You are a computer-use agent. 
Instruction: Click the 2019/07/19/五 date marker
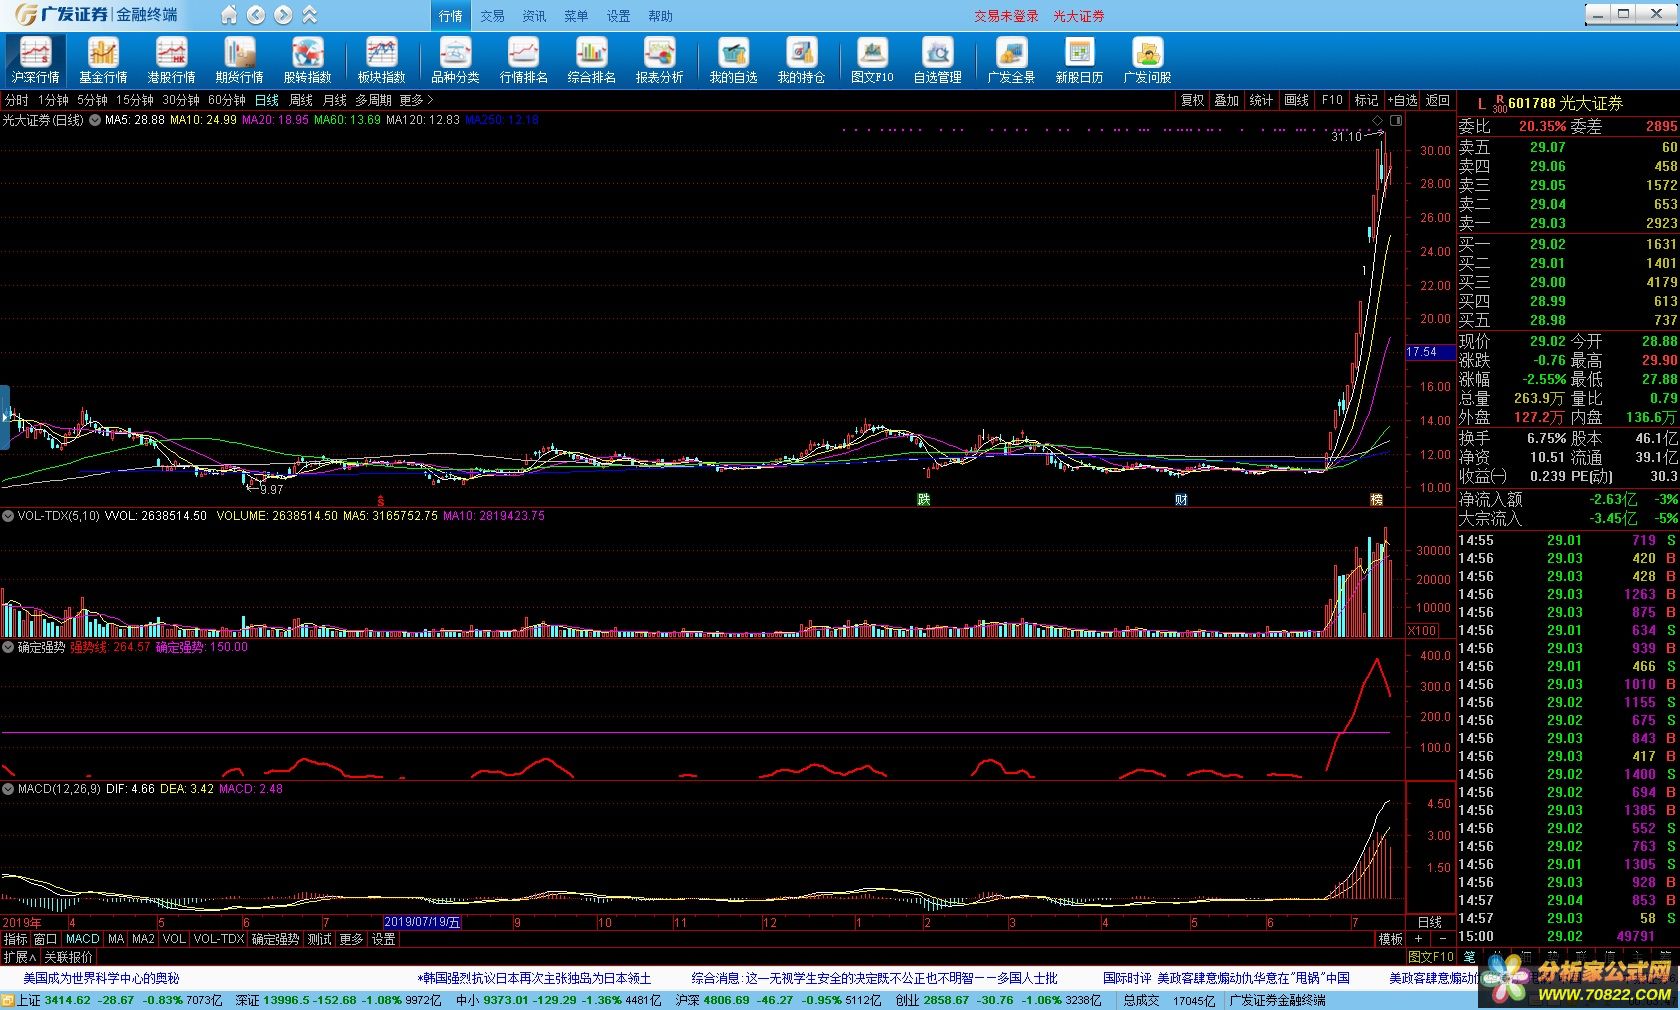422,922
